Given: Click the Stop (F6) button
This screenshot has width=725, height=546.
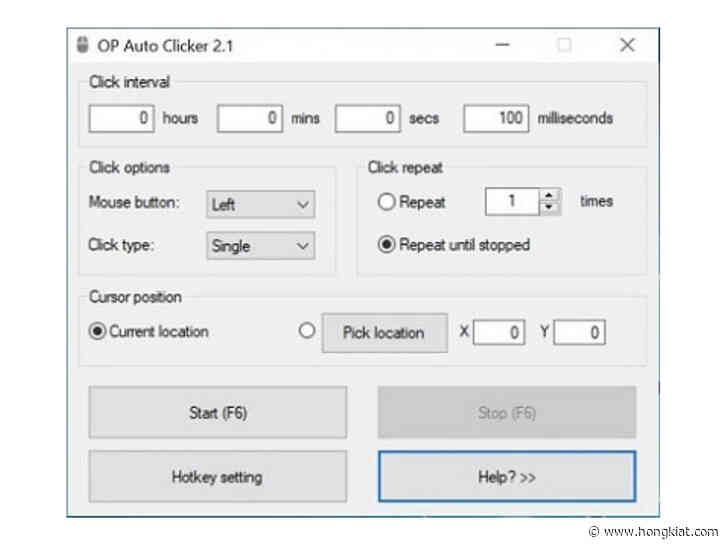Looking at the screenshot, I should point(507,412).
